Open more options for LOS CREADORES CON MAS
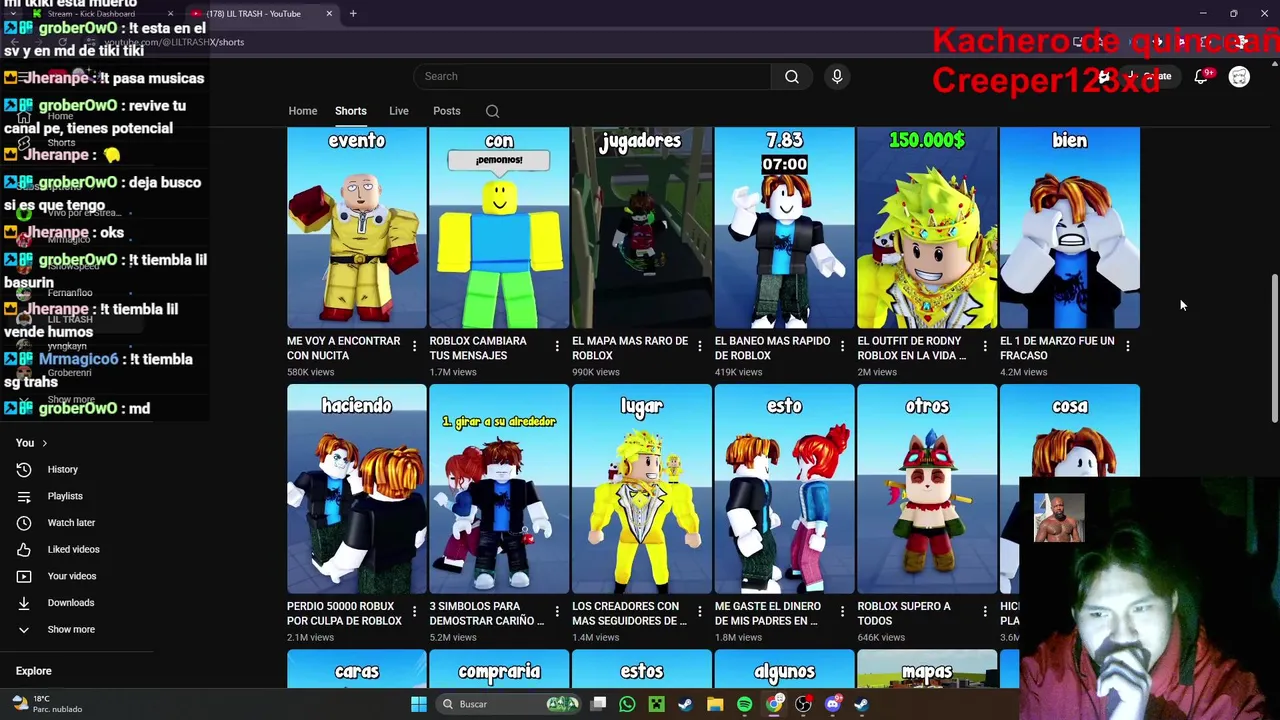Image resolution: width=1280 pixels, height=720 pixels. point(699,611)
